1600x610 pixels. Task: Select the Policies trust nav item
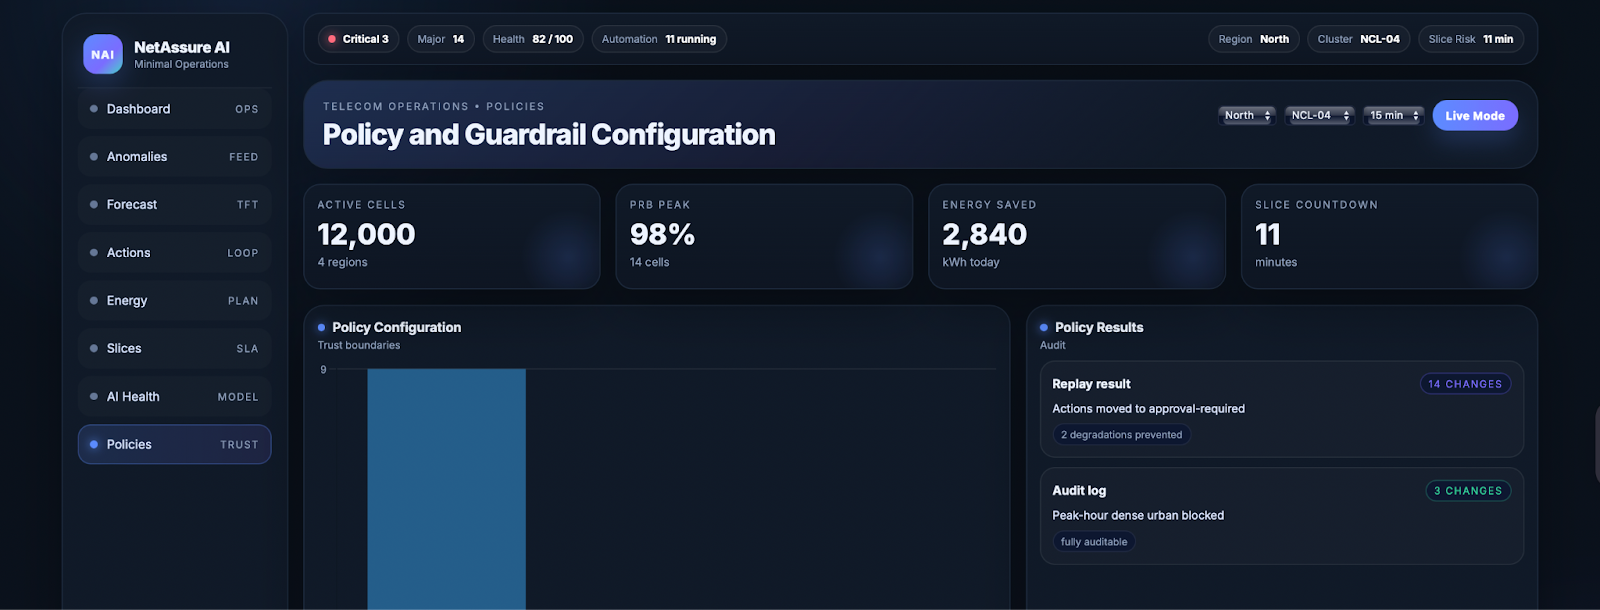coord(174,445)
